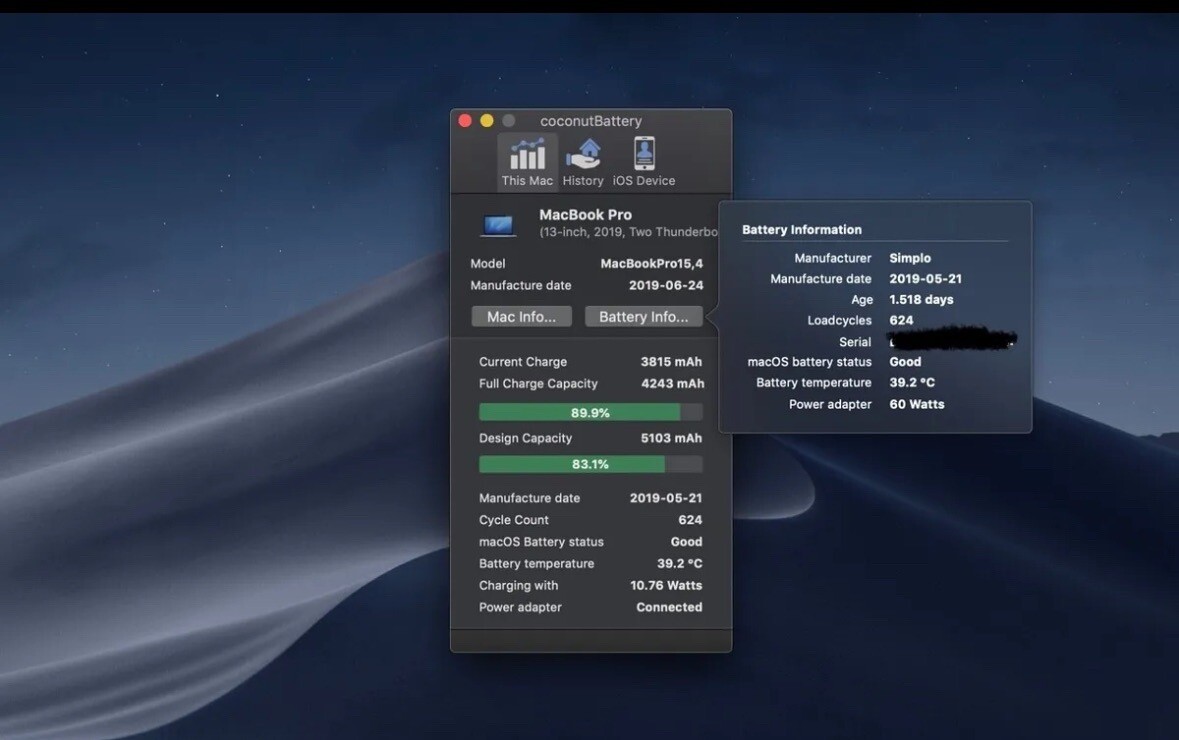Click the Charging with 10.76 Watts value

666,585
